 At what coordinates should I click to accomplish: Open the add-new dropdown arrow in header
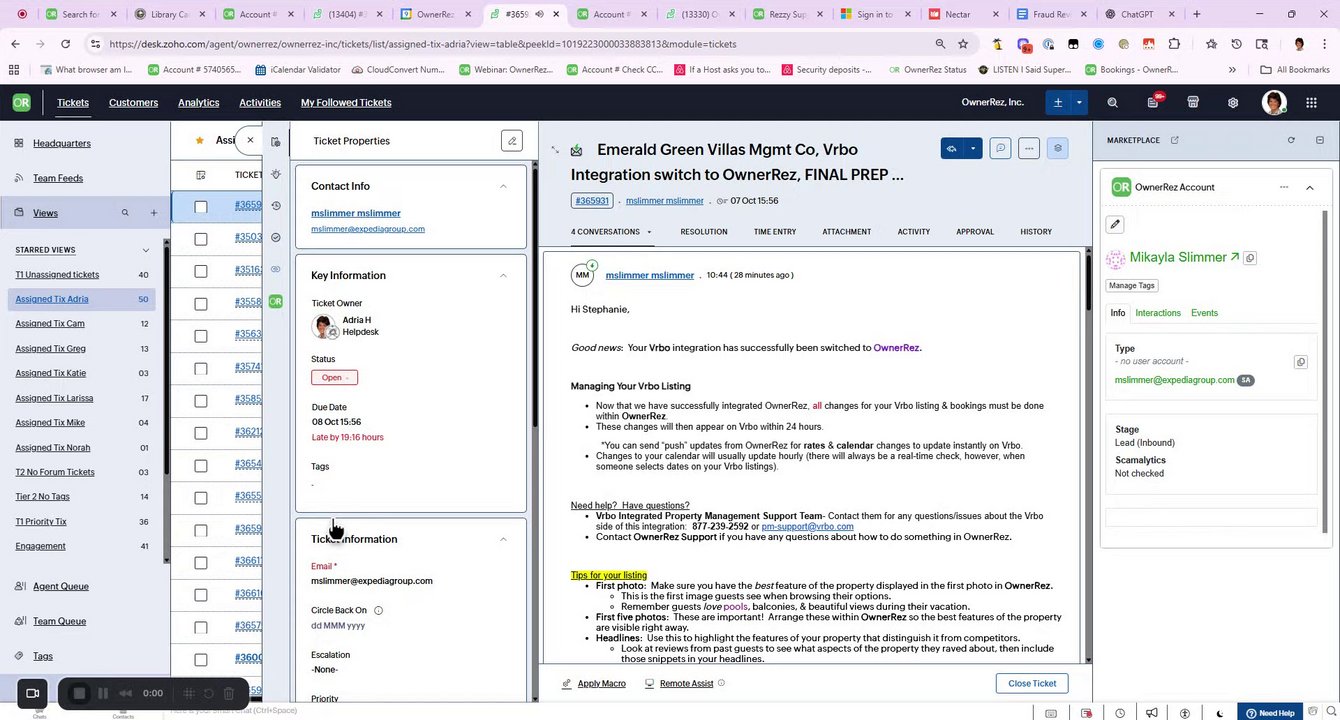click(x=1079, y=103)
